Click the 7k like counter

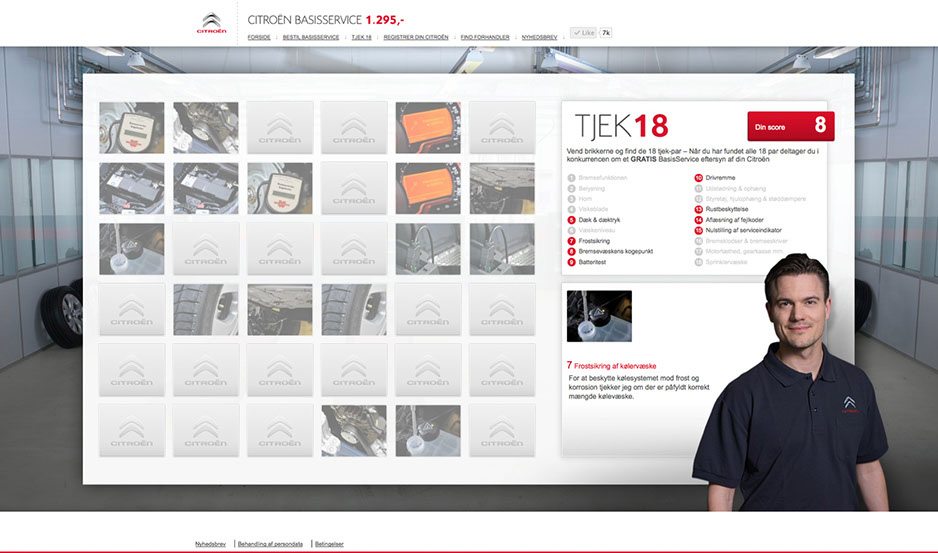tap(605, 33)
